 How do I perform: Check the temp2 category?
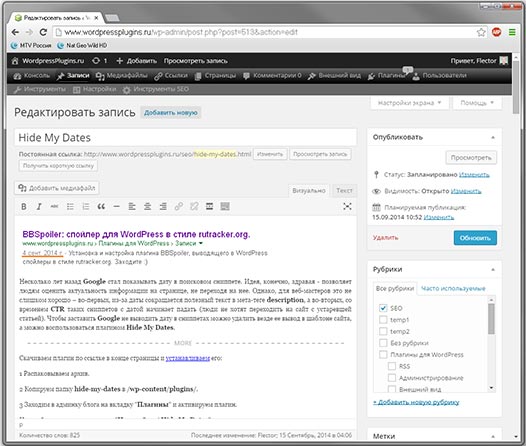tap(383, 331)
